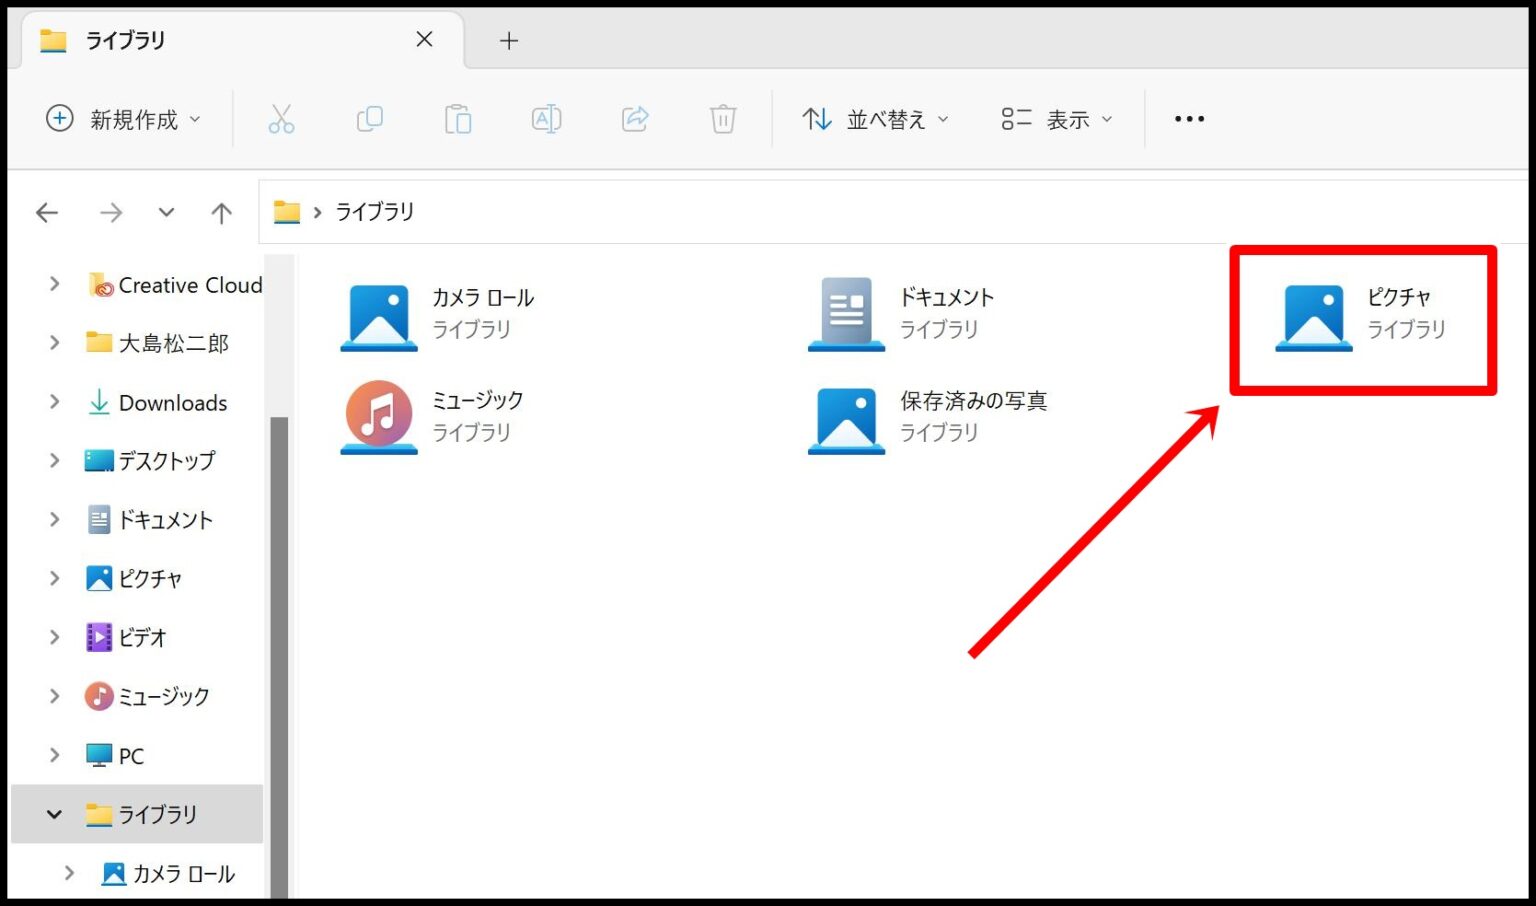The height and width of the screenshot is (906, 1536).
Task: Click the ライブラリ breadcrumb link
Action: tap(375, 212)
